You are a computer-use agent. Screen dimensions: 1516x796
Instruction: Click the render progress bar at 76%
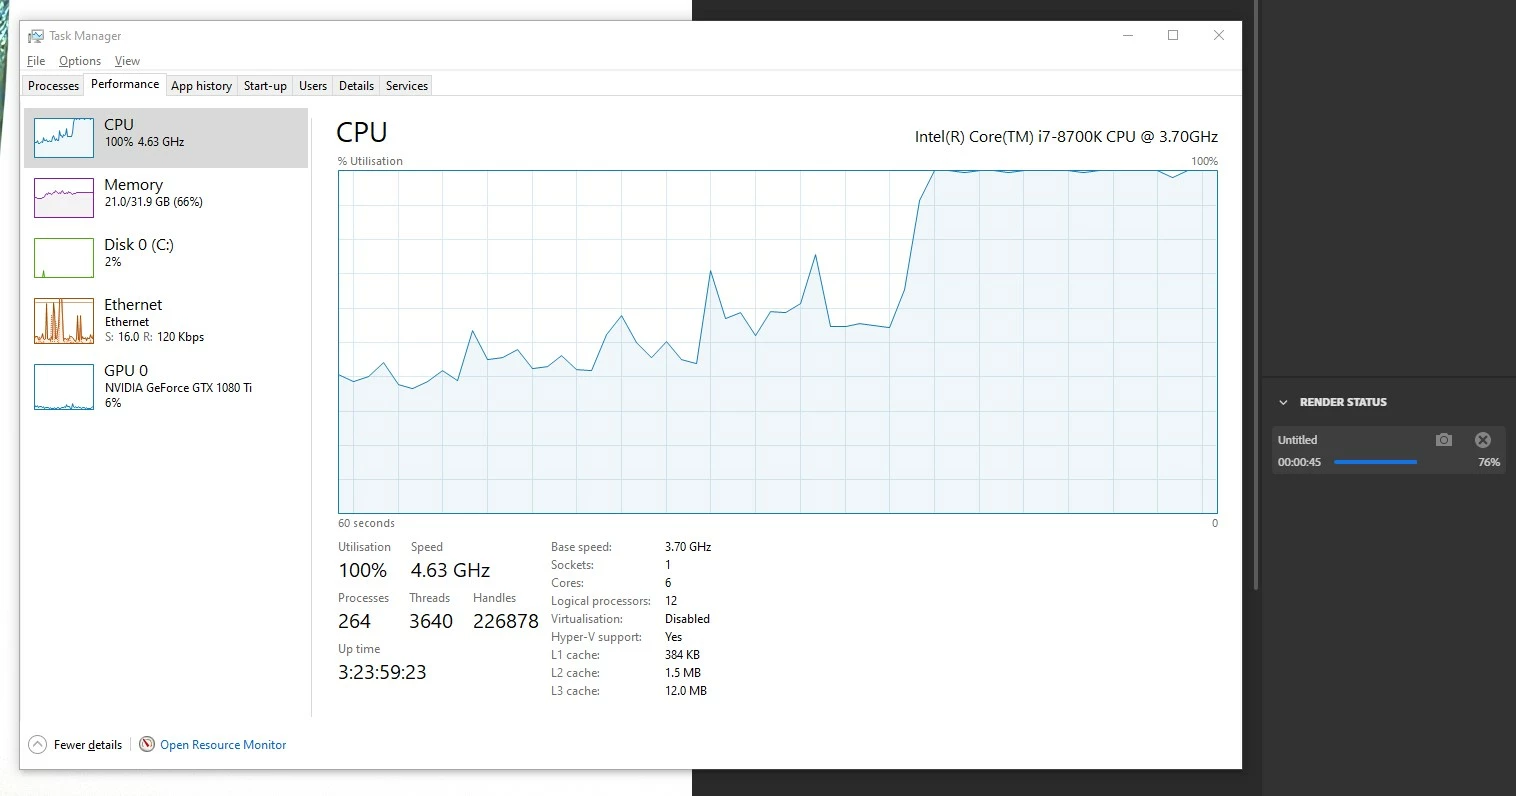(x=1375, y=462)
